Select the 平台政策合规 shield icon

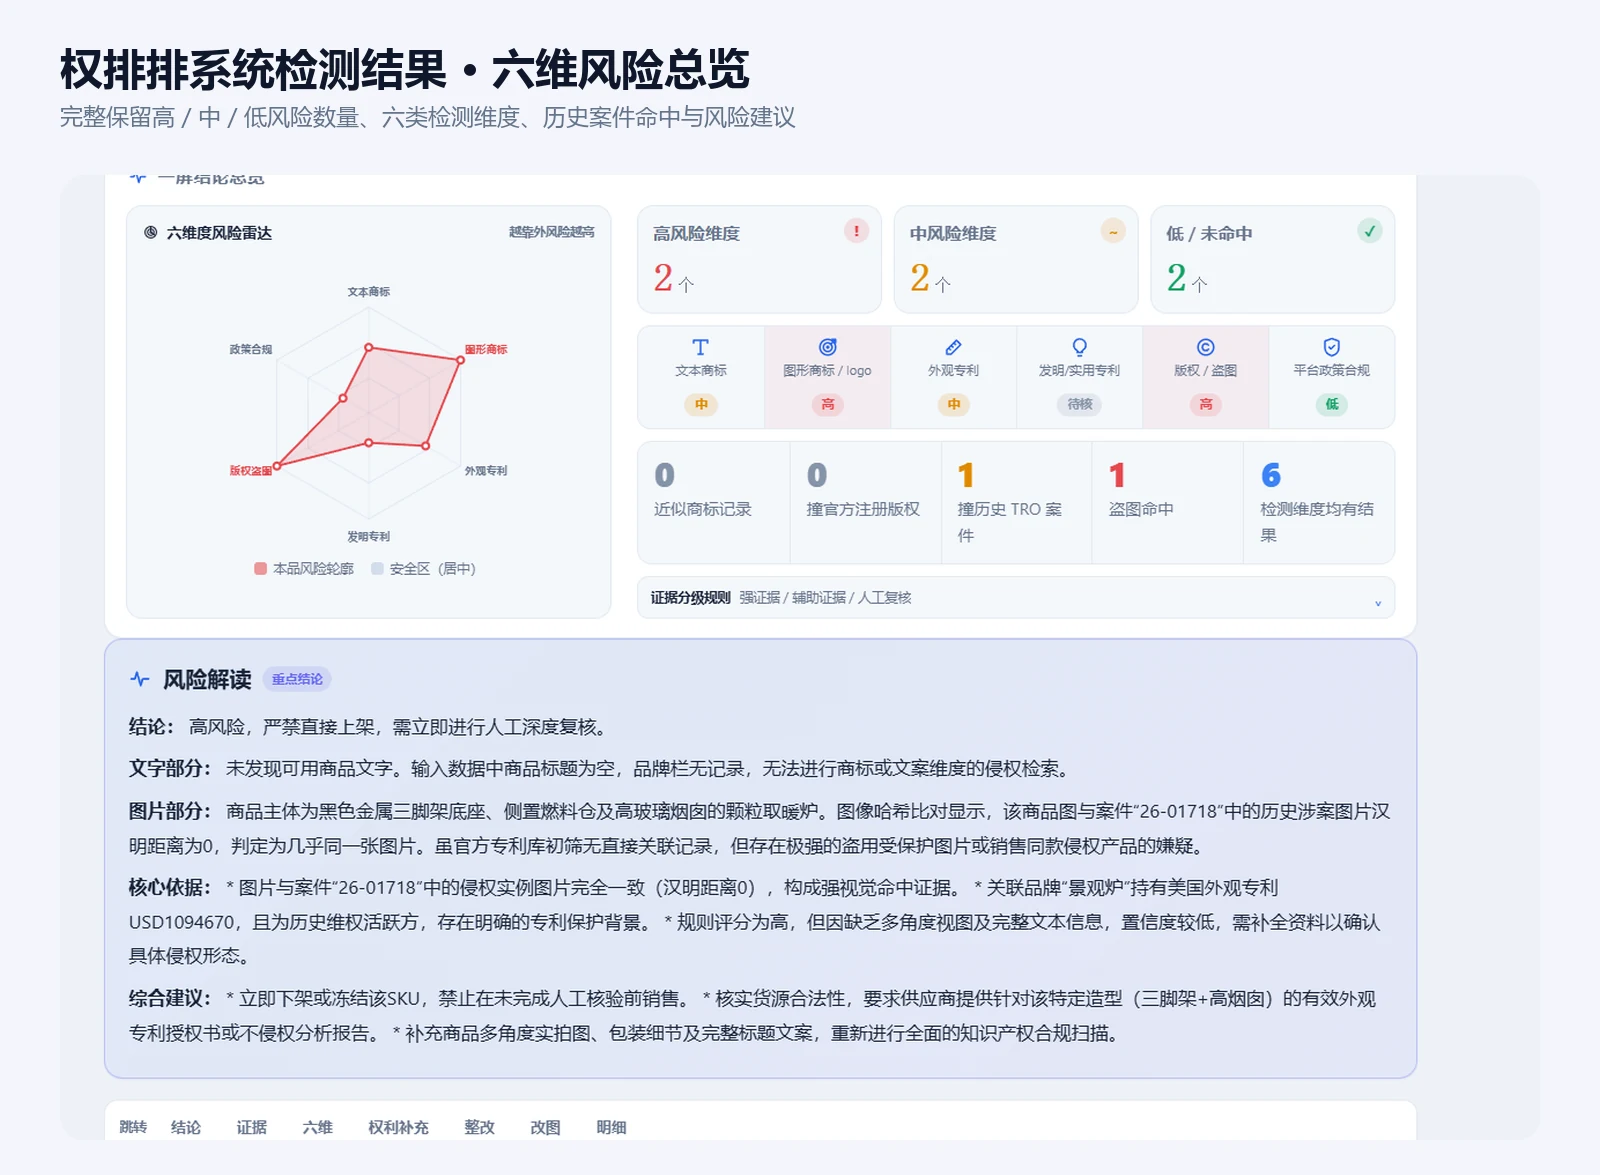point(1332,347)
